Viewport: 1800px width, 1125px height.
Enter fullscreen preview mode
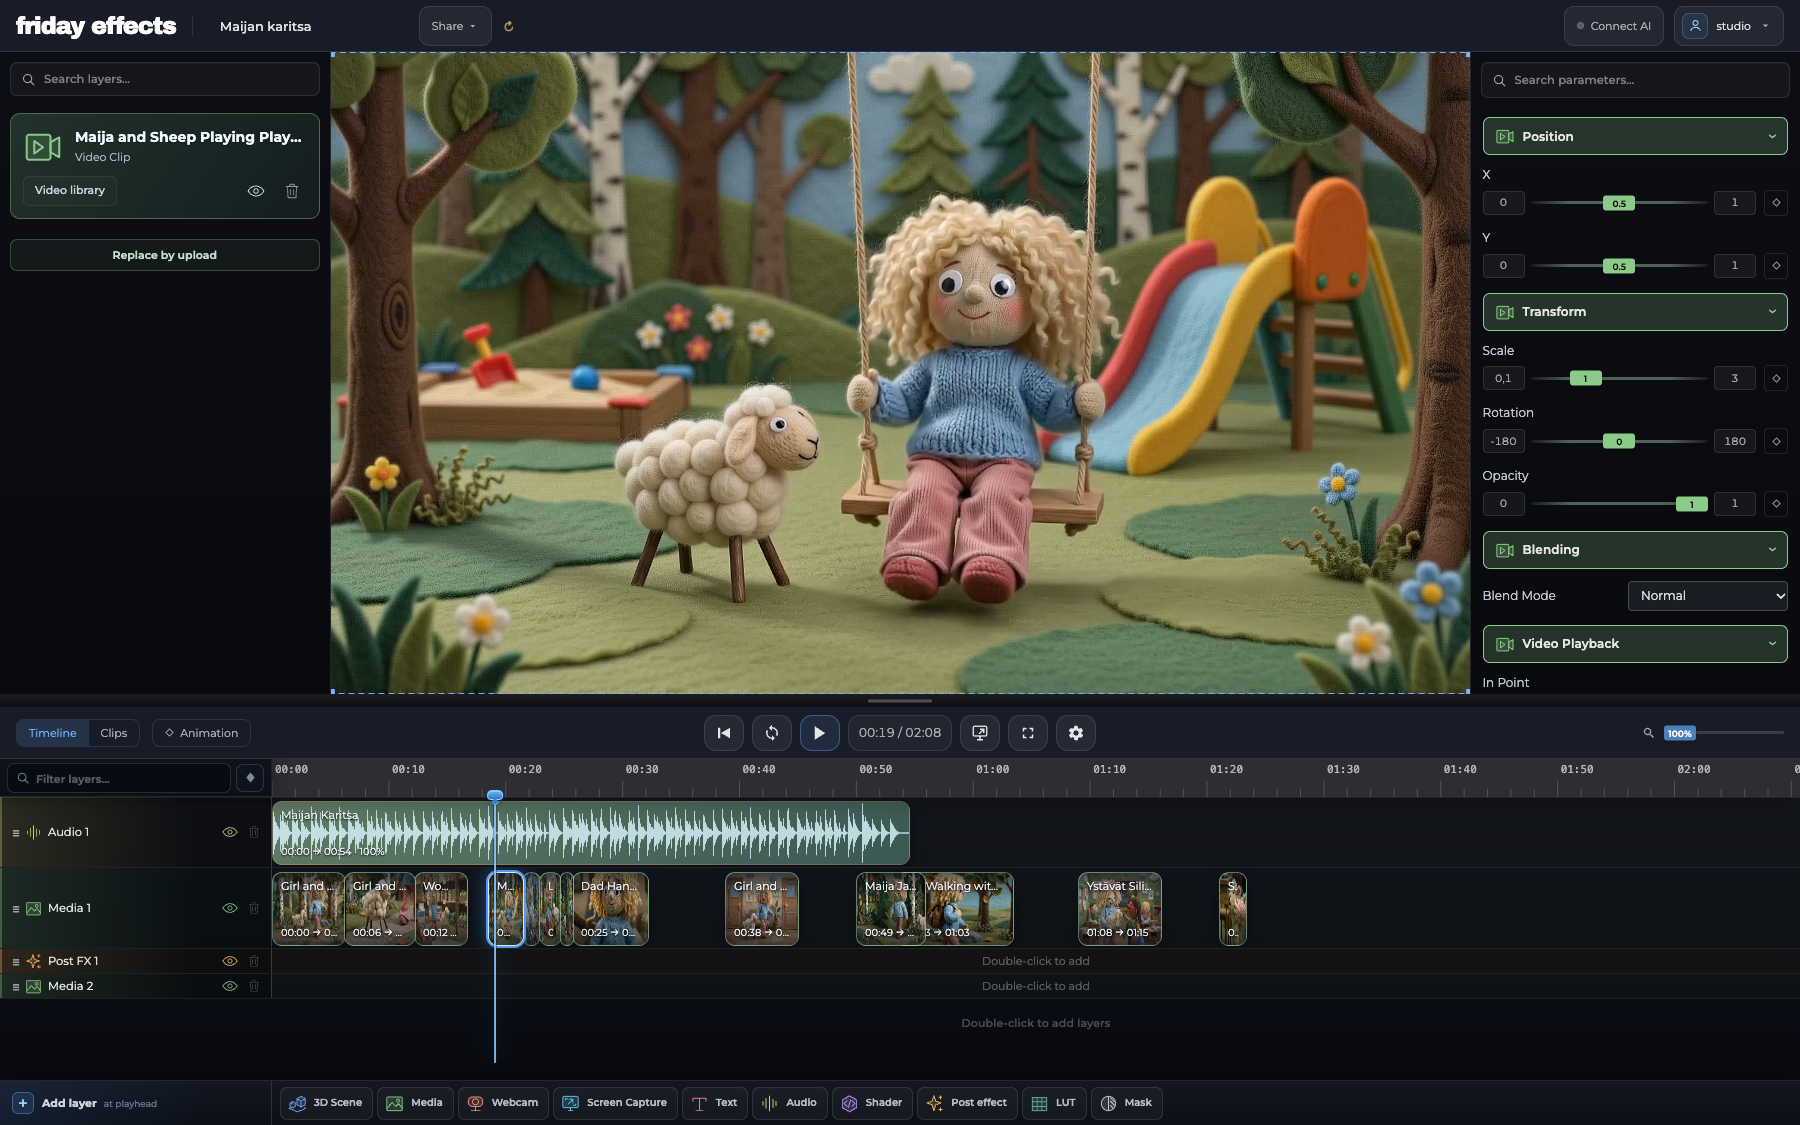tap(1027, 733)
